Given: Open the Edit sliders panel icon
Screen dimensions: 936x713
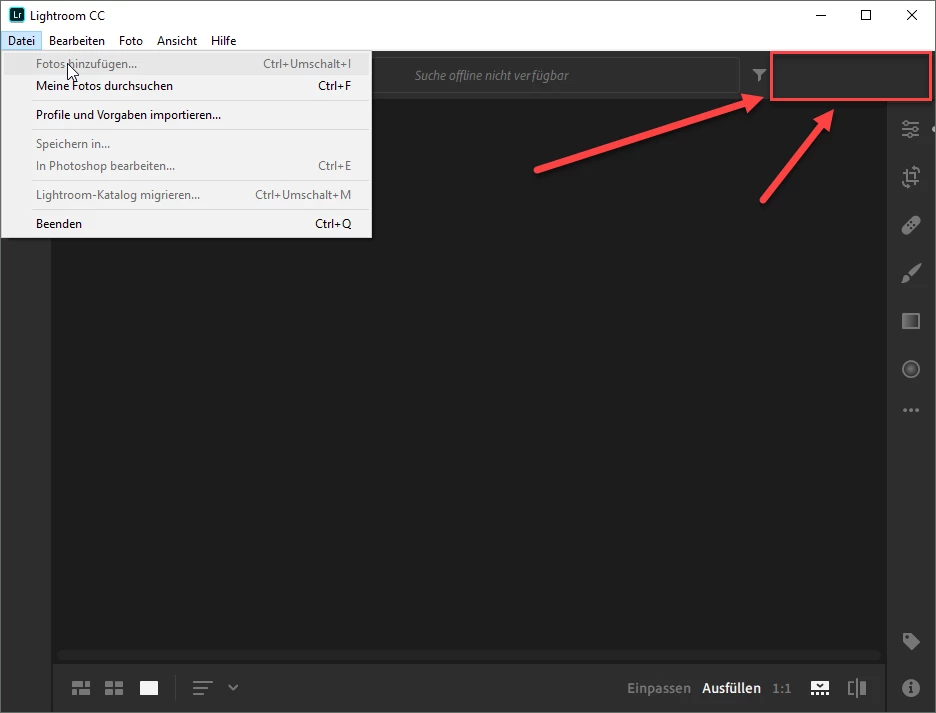Looking at the screenshot, I should coord(910,129).
